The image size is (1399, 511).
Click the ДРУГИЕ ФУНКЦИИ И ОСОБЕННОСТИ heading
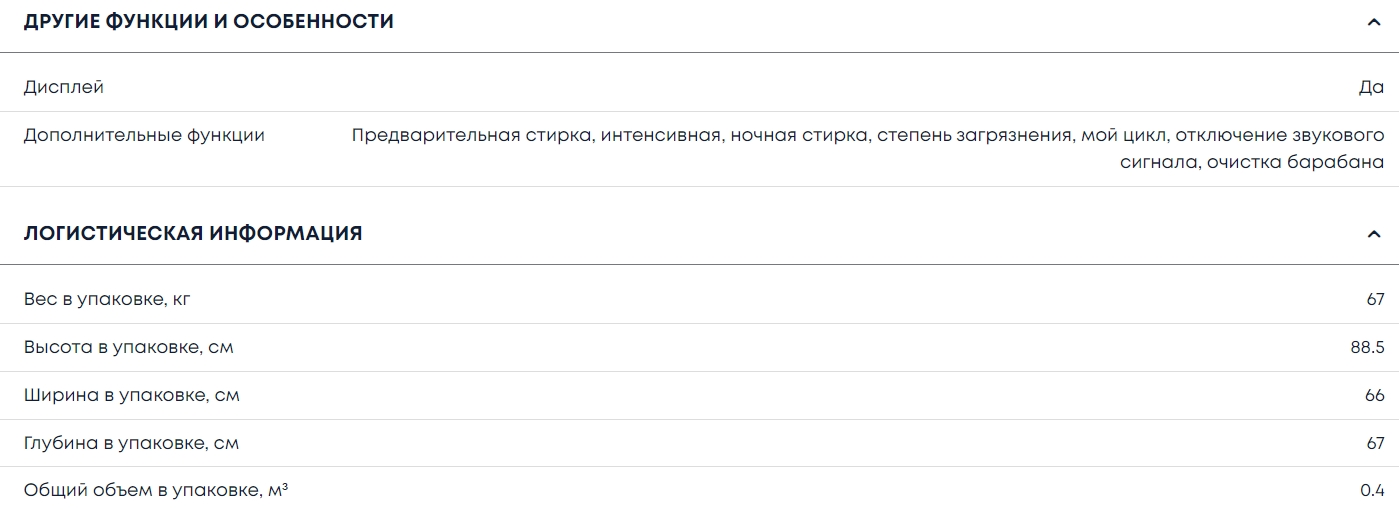coord(208,21)
